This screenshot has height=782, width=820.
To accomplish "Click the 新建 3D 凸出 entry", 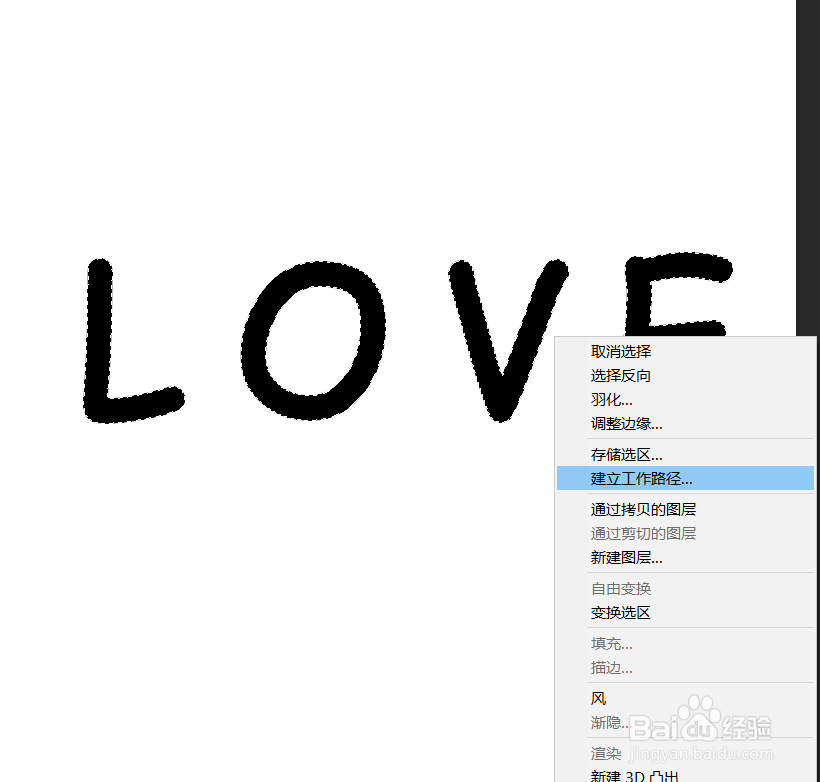I will coord(685,776).
